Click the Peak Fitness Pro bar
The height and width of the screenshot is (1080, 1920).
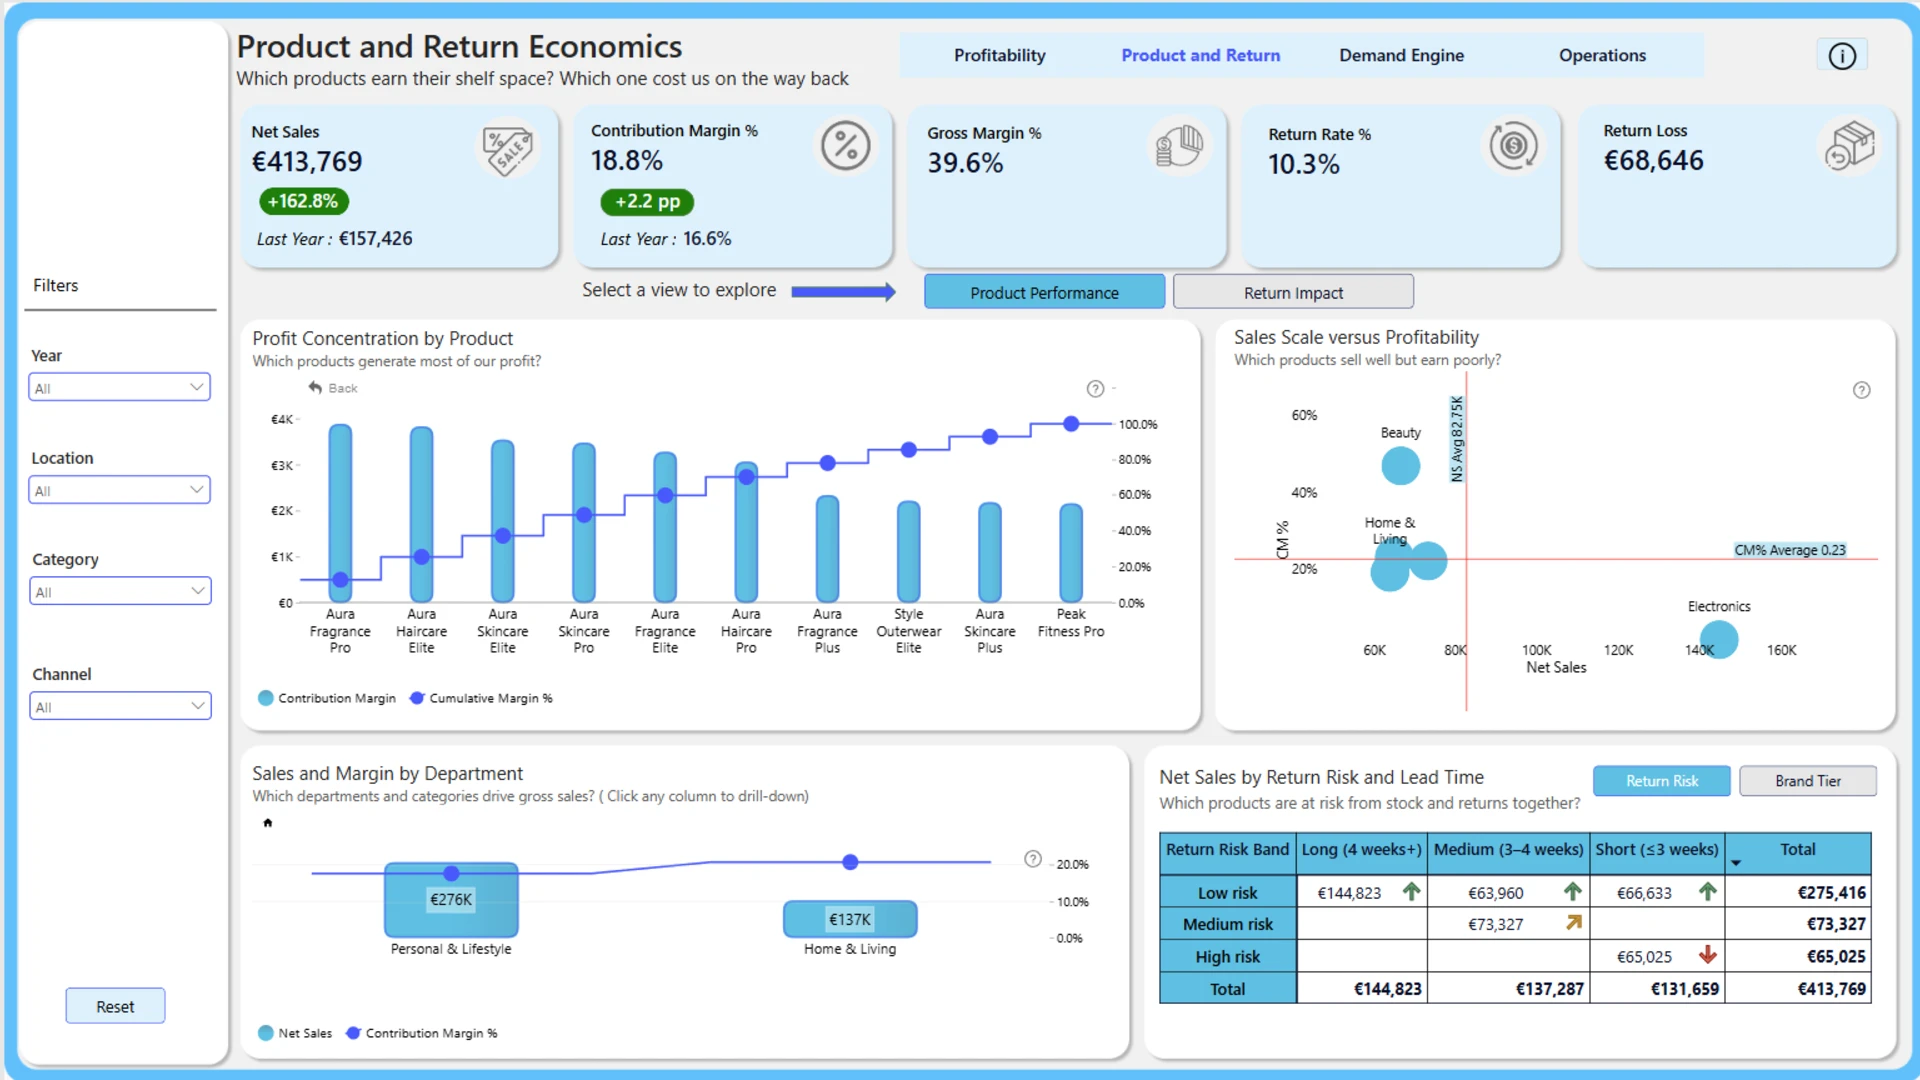pos(1071,553)
